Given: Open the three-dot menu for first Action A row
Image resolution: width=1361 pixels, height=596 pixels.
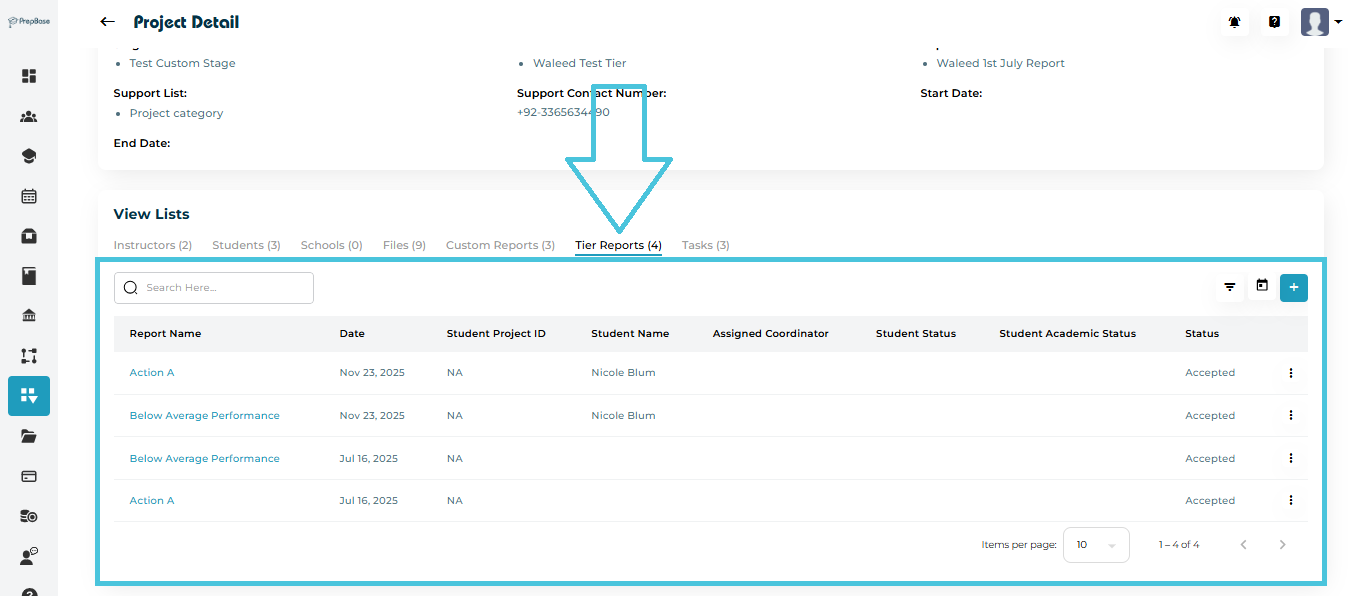Looking at the screenshot, I should (x=1290, y=373).
